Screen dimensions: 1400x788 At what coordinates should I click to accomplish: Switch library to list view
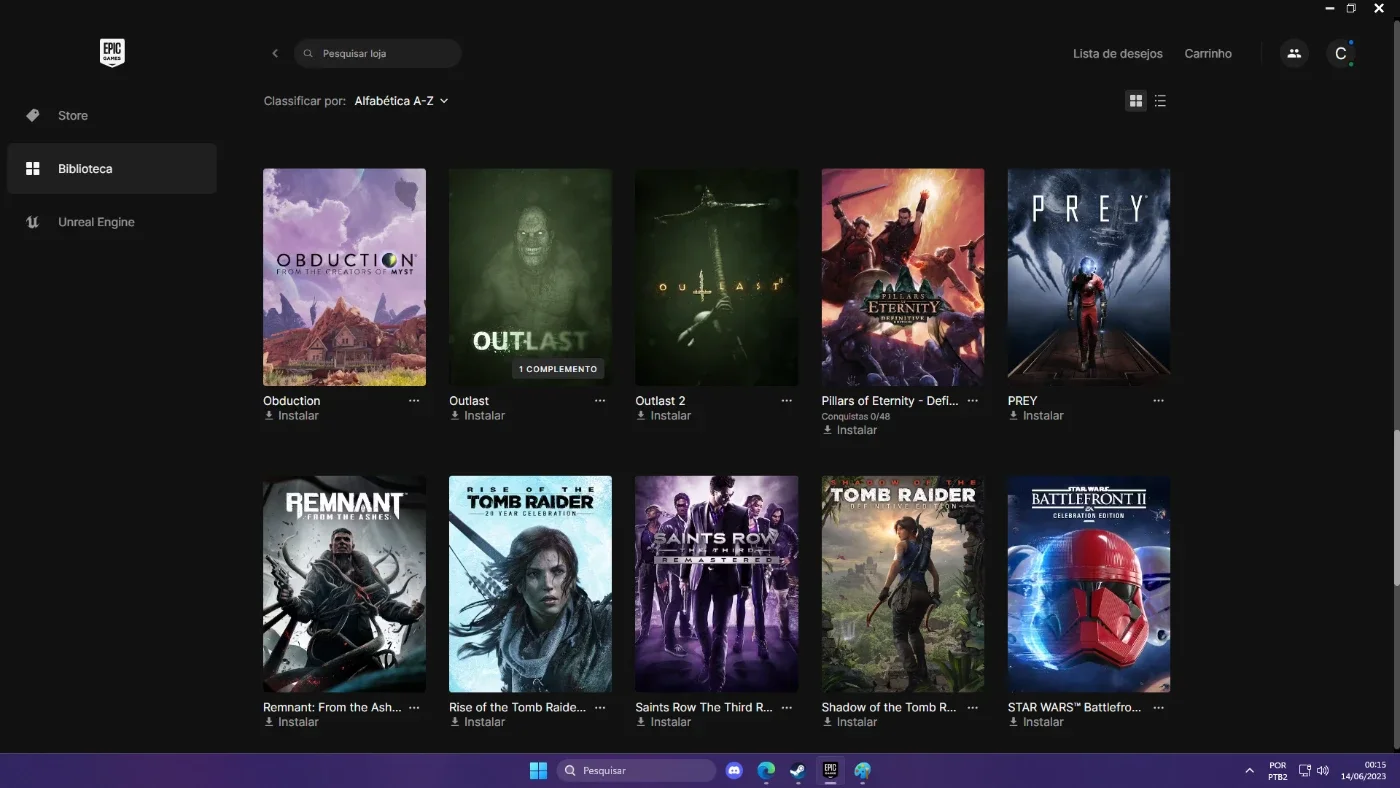point(1160,101)
